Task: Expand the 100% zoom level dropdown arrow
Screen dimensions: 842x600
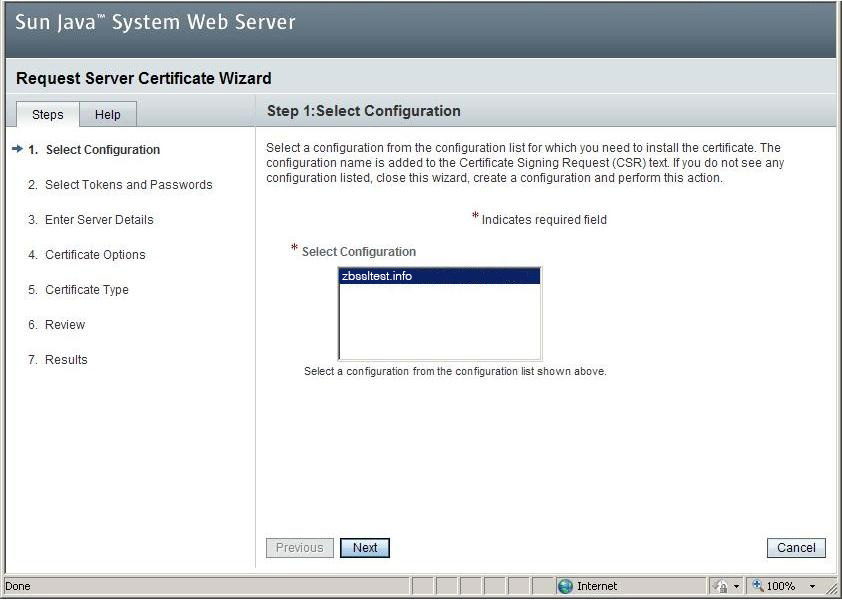Action: click(x=812, y=586)
